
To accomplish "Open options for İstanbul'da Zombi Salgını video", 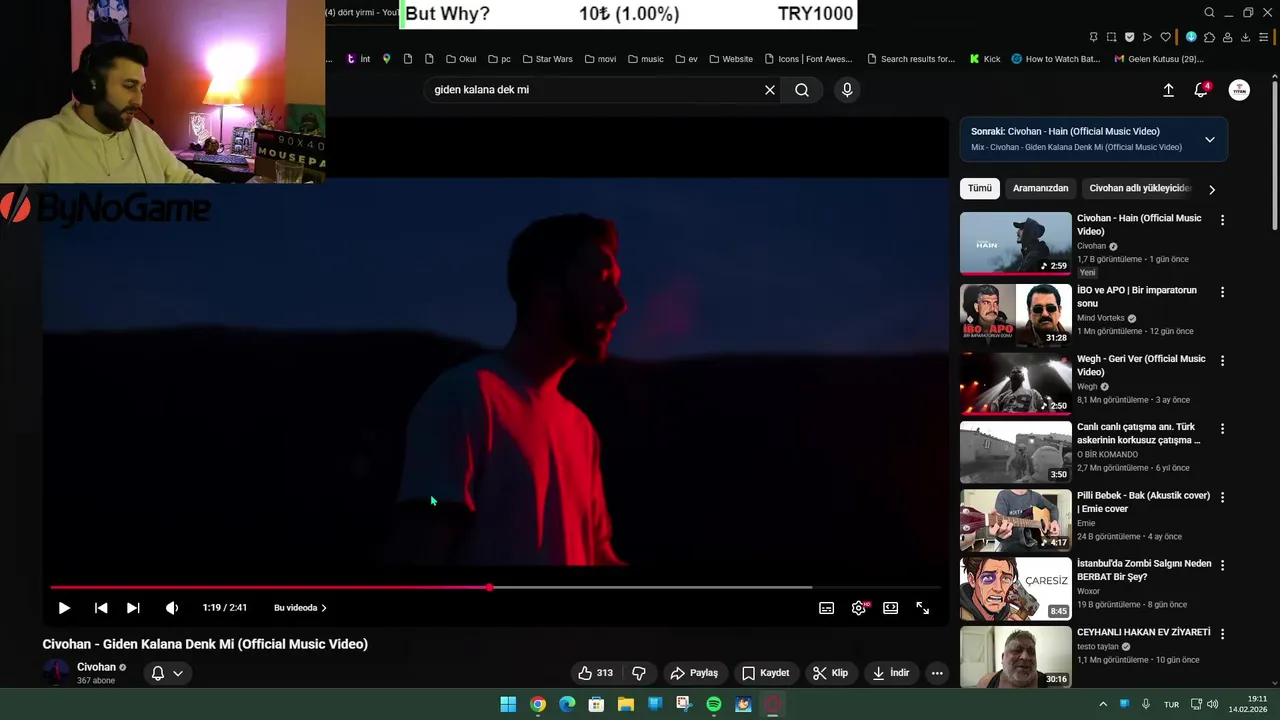I will (1222, 565).
